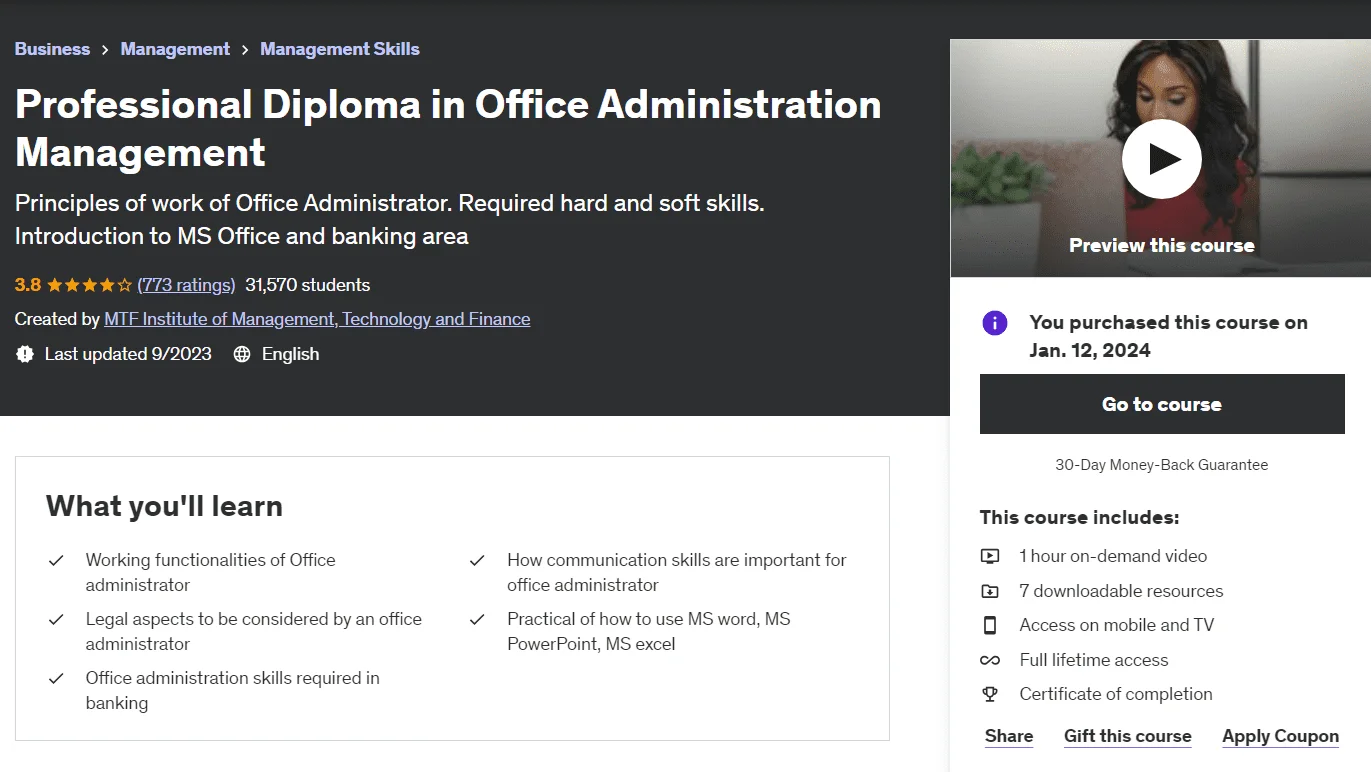The width and height of the screenshot is (1371, 772).
Task: Click the 7 downloadable resources text
Action: 1121,591
